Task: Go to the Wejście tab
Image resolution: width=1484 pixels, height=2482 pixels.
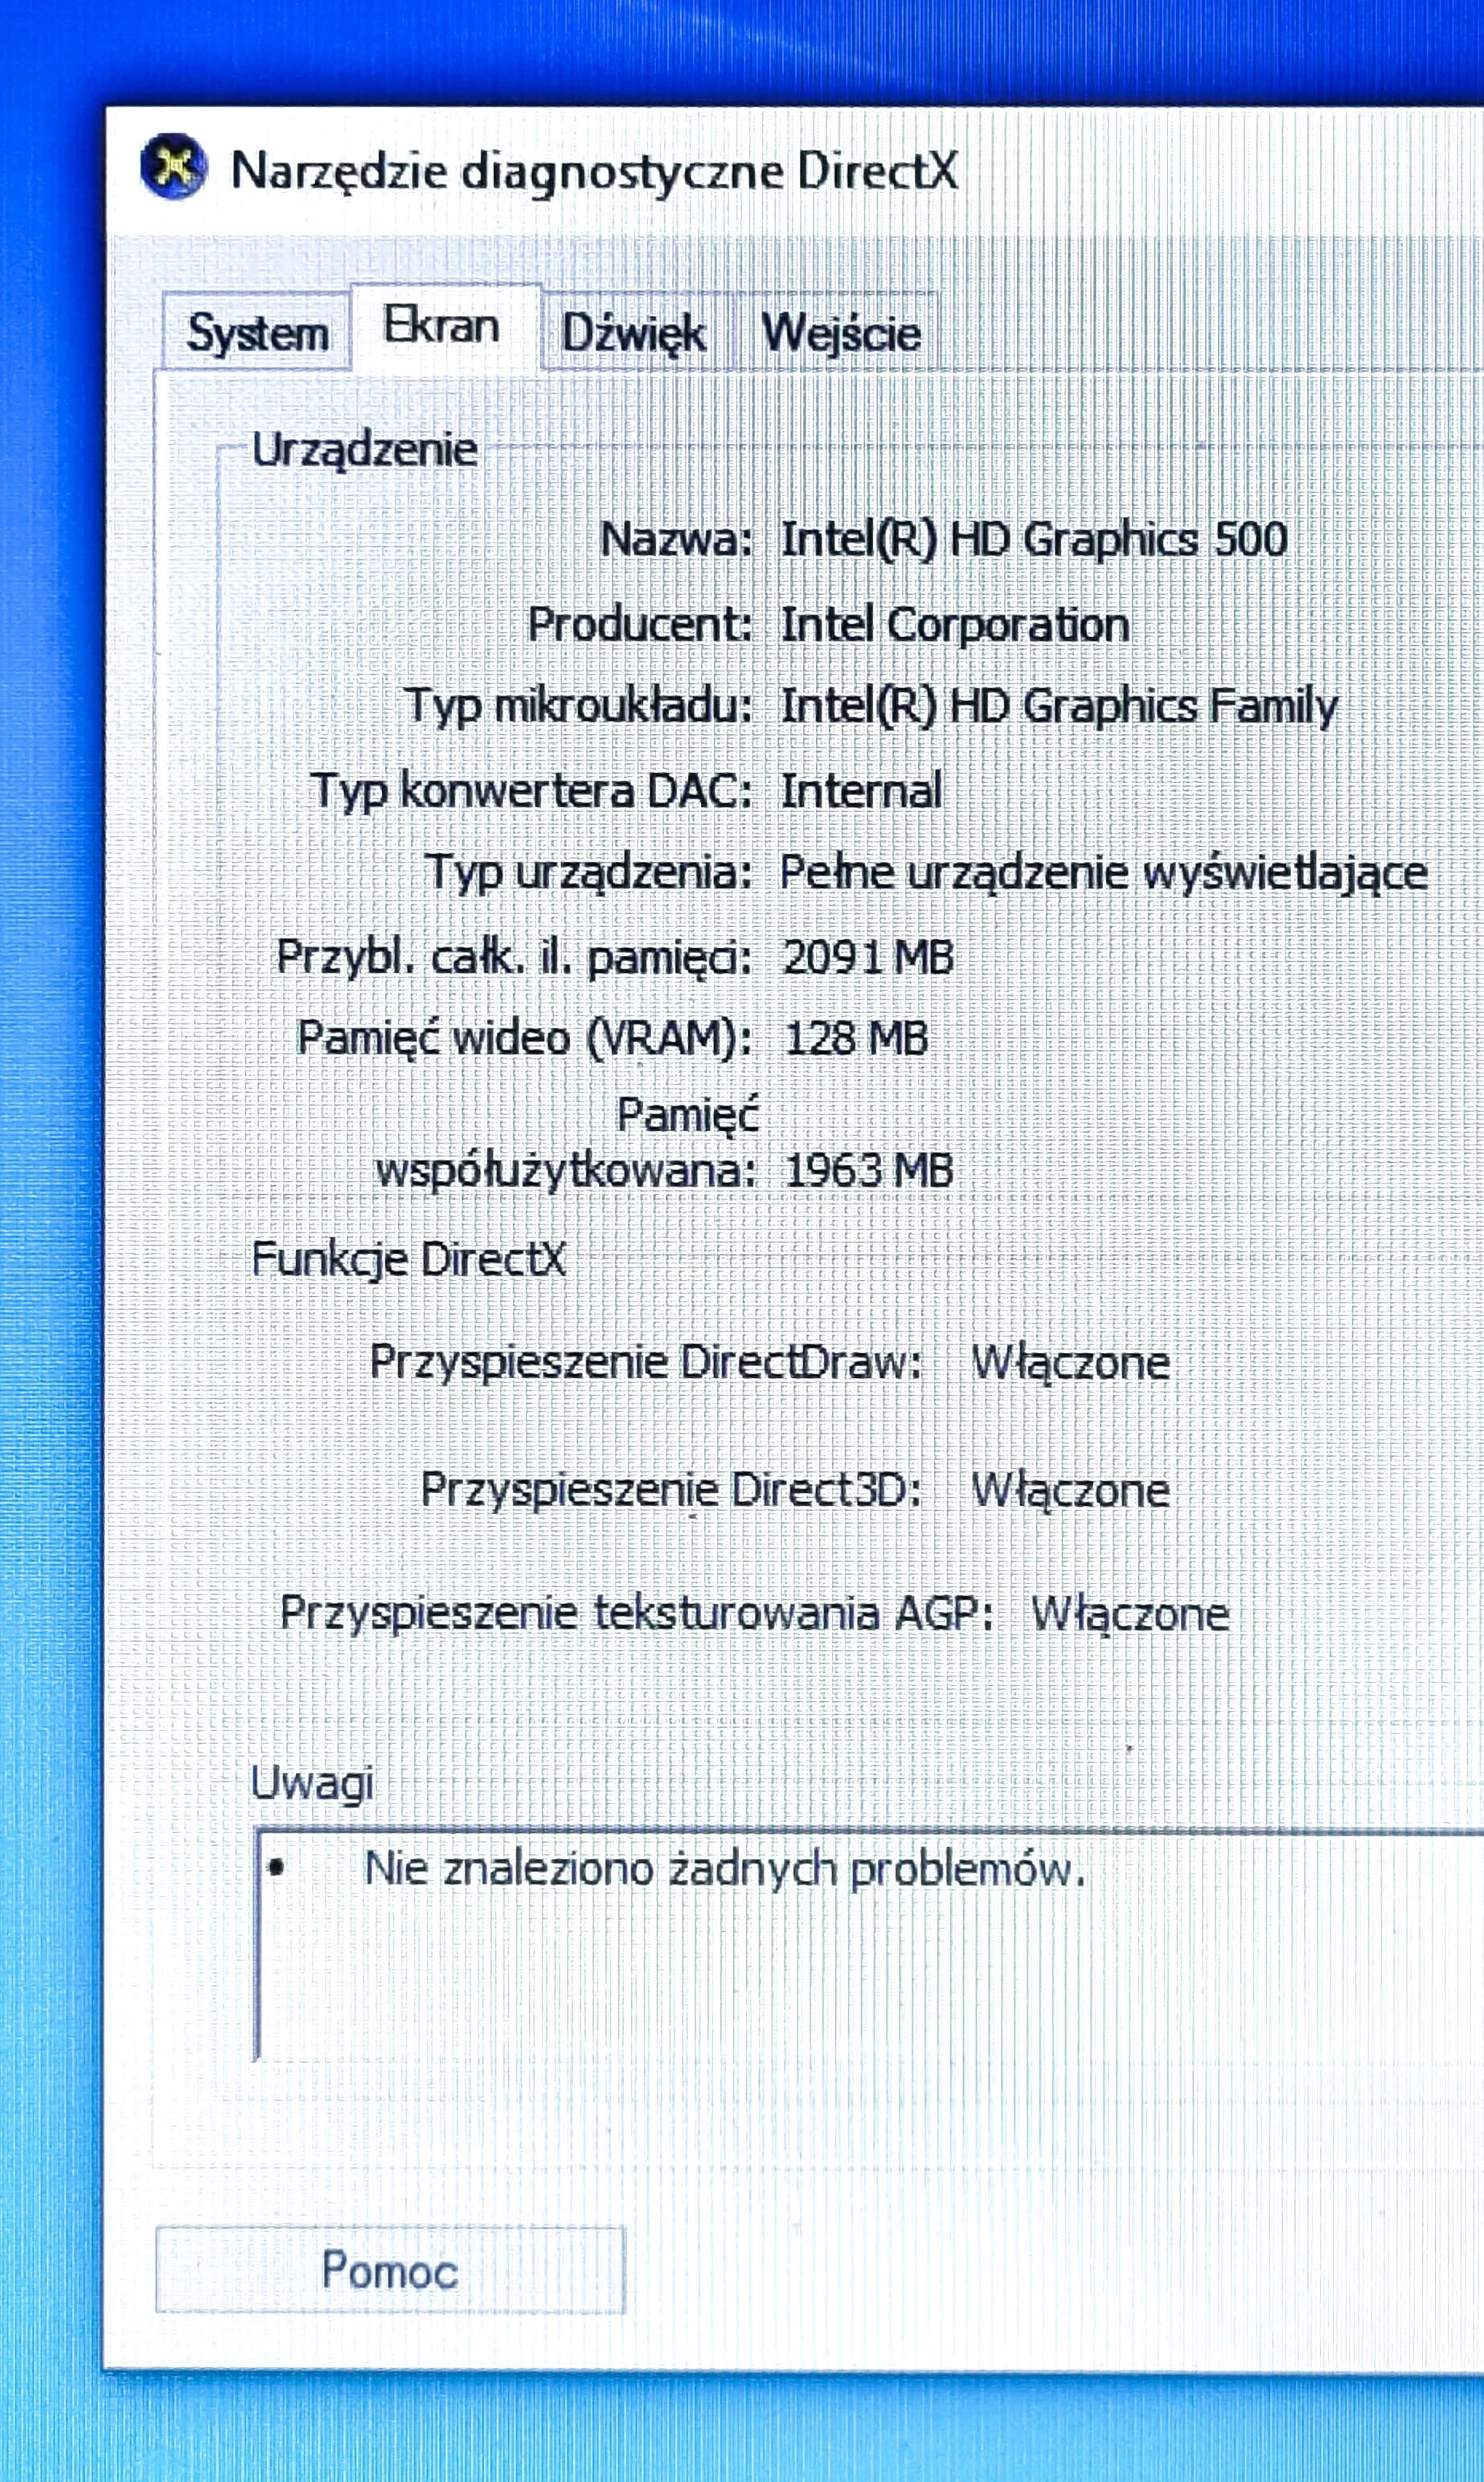Action: pos(840,333)
